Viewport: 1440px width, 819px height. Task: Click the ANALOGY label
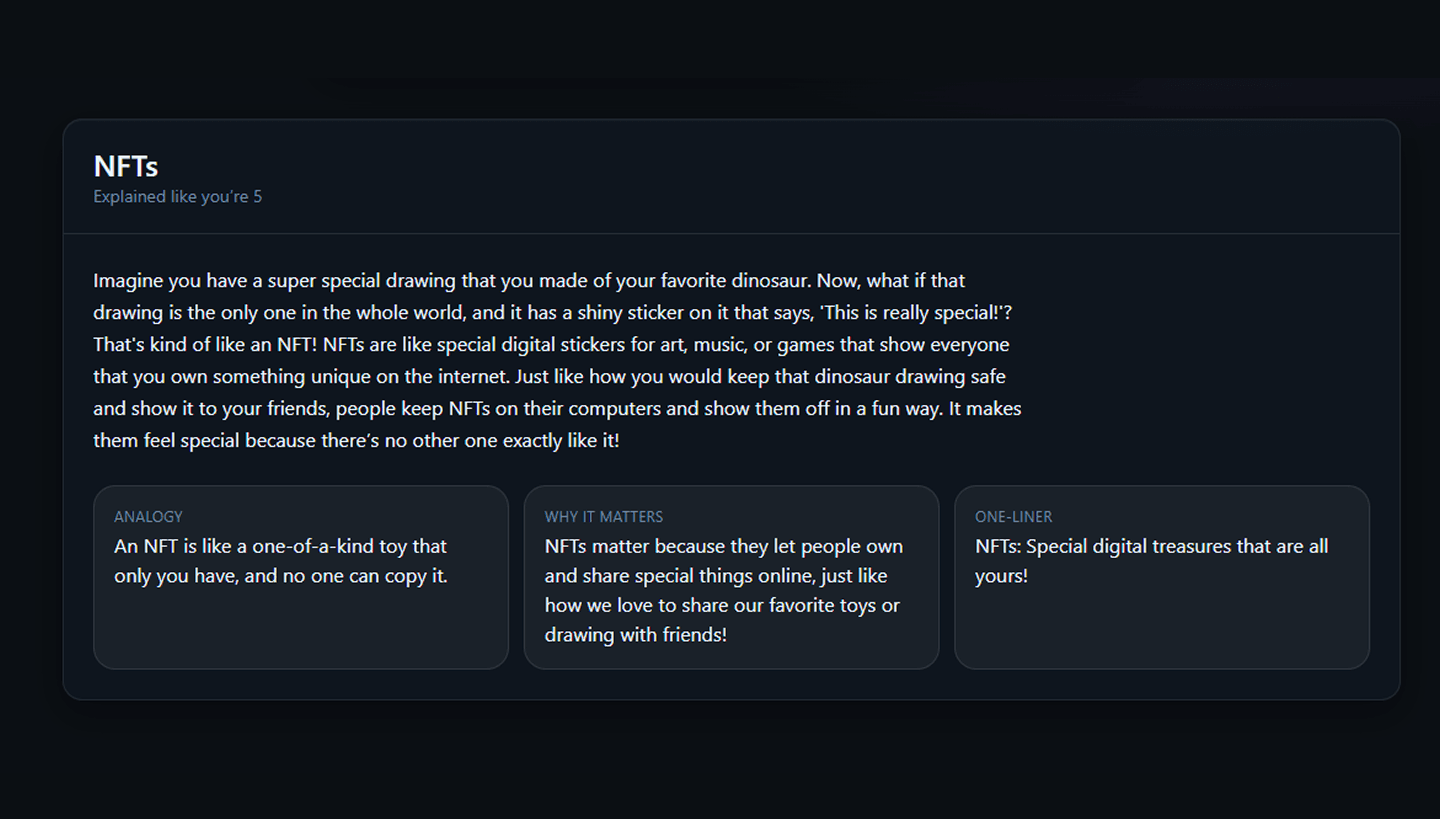148,517
